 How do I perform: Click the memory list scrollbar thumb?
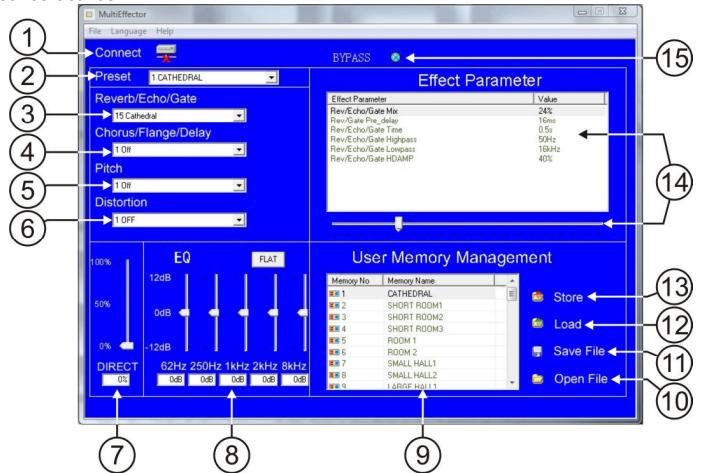point(512,294)
